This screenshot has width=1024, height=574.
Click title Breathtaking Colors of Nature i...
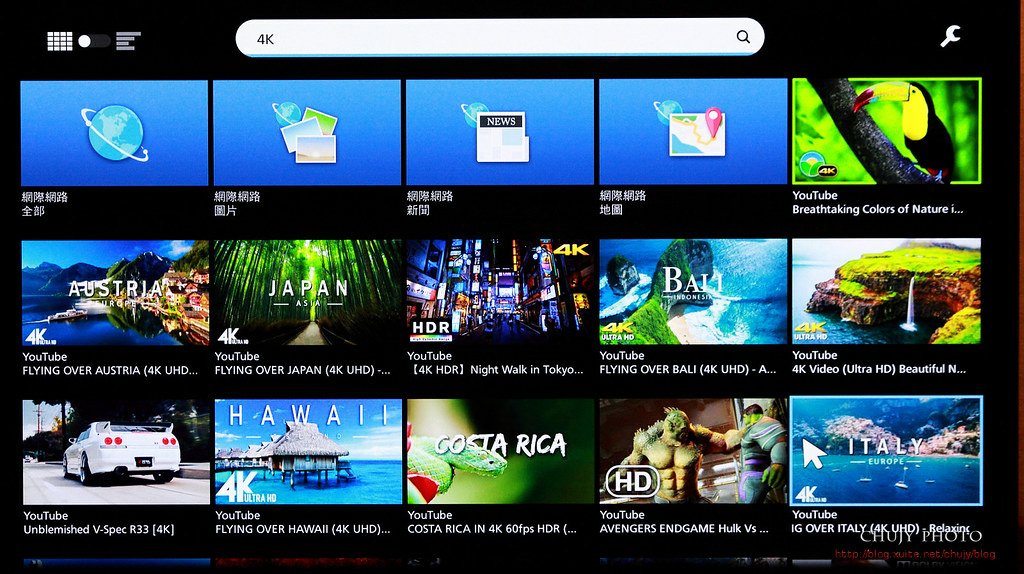(878, 210)
